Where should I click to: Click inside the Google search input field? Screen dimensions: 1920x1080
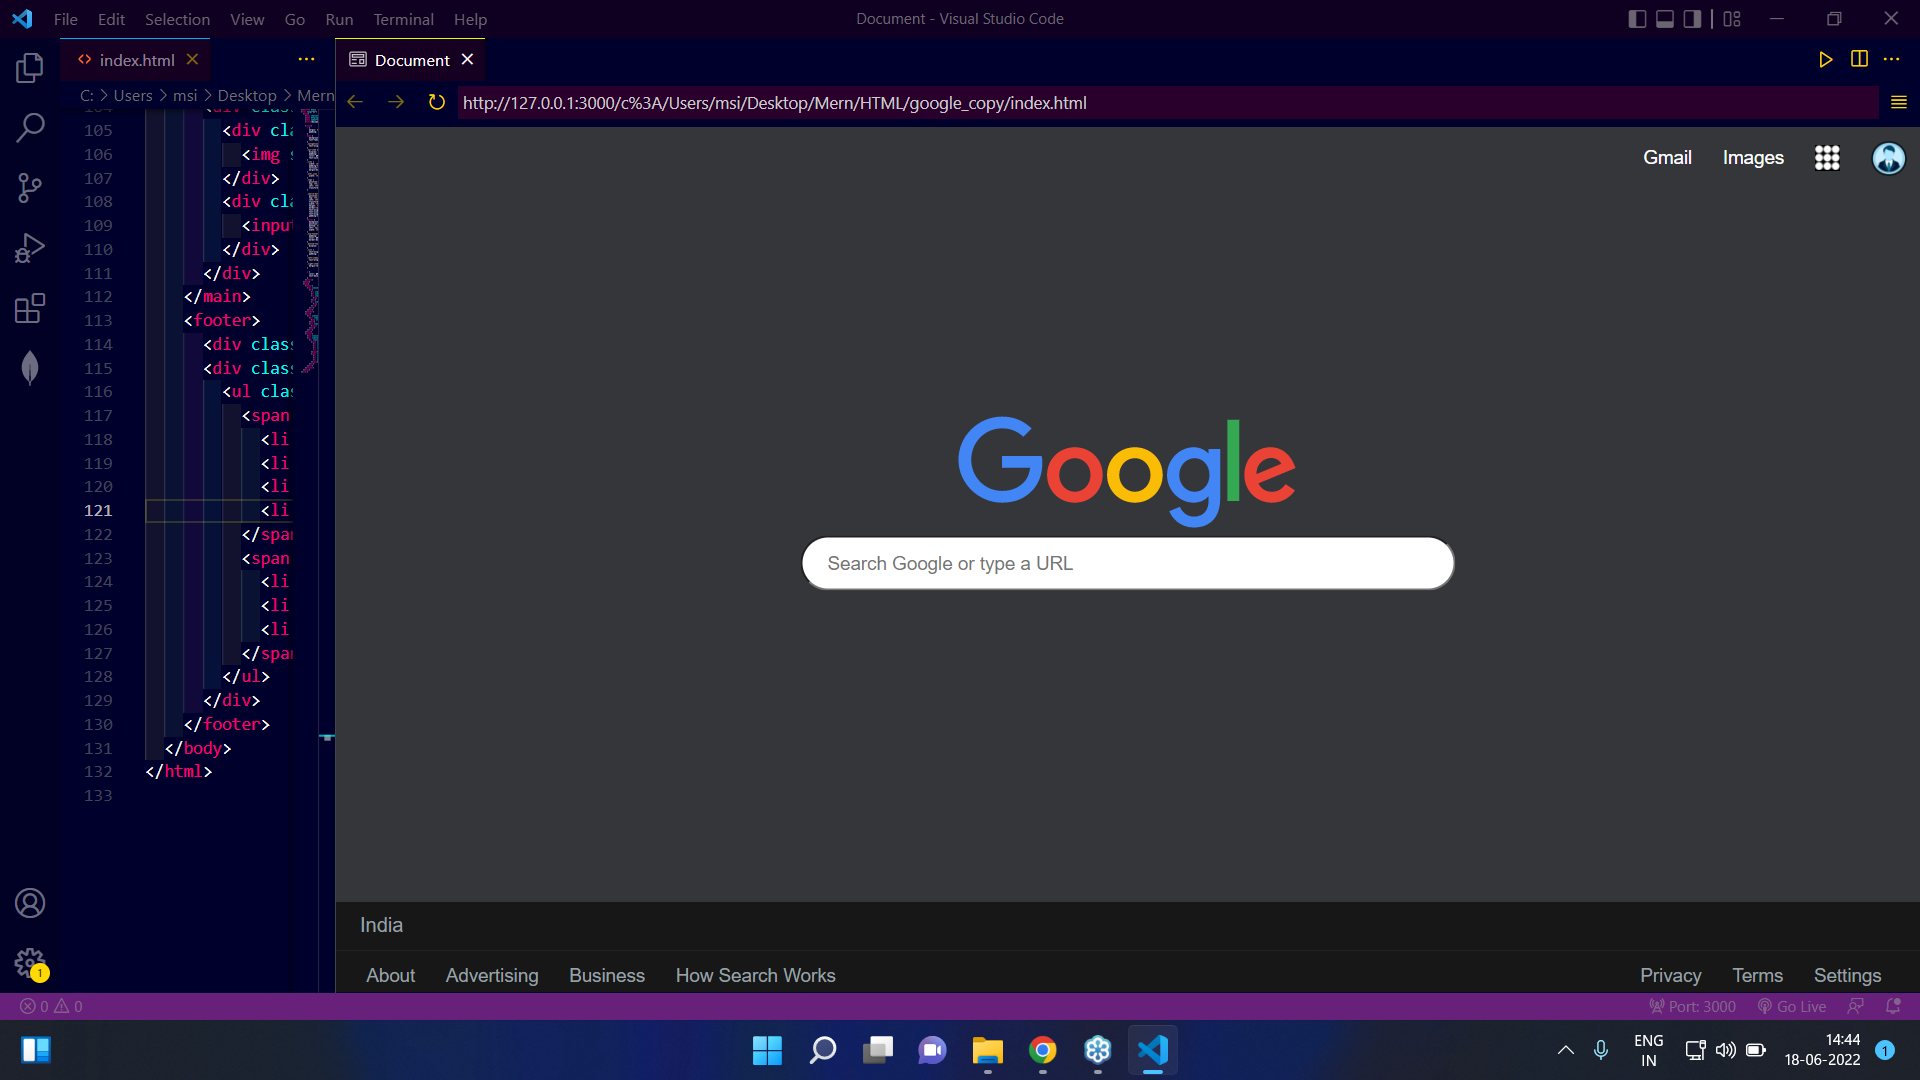[1127, 563]
